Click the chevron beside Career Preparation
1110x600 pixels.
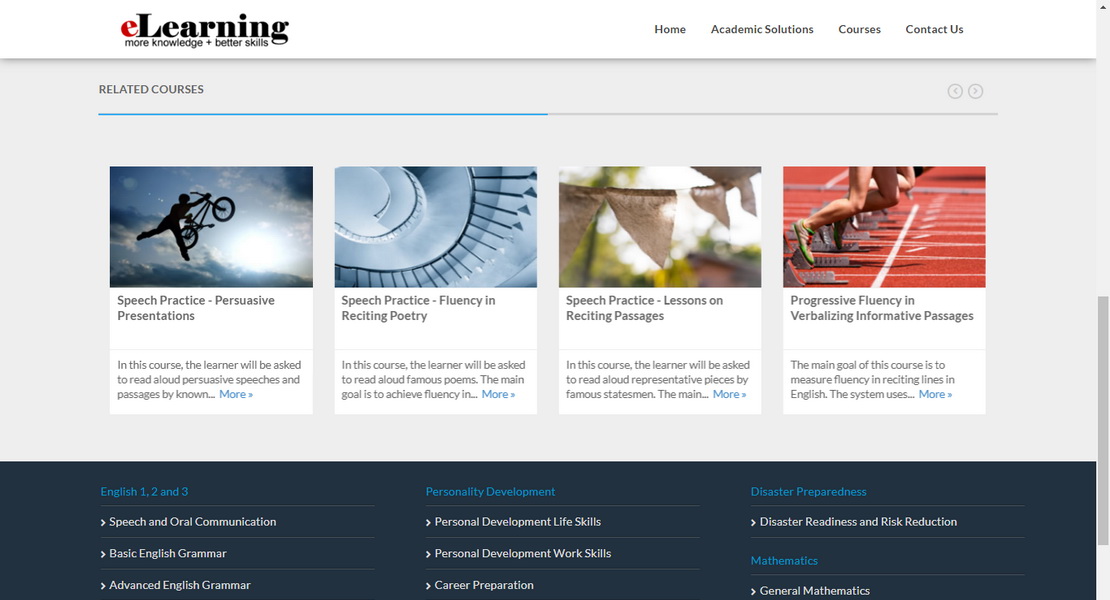coord(428,585)
